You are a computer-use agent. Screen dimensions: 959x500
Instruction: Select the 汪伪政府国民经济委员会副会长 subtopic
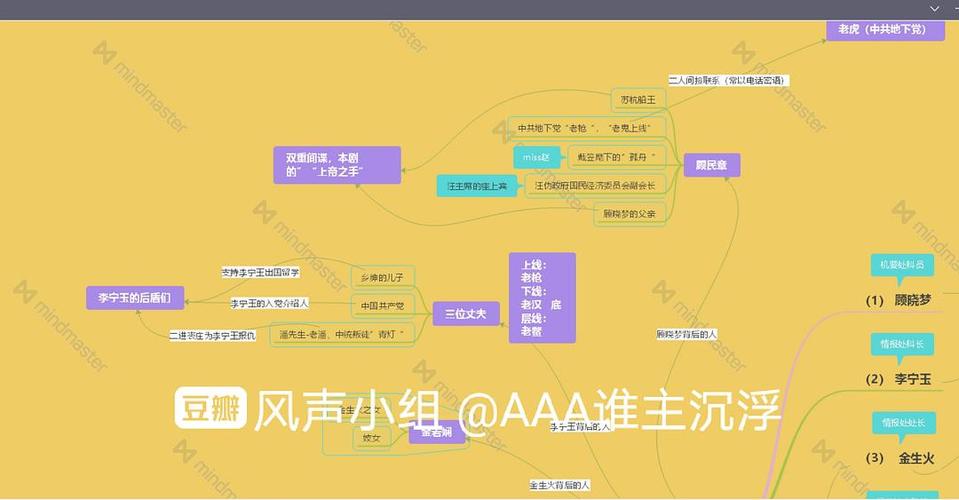click(595, 185)
